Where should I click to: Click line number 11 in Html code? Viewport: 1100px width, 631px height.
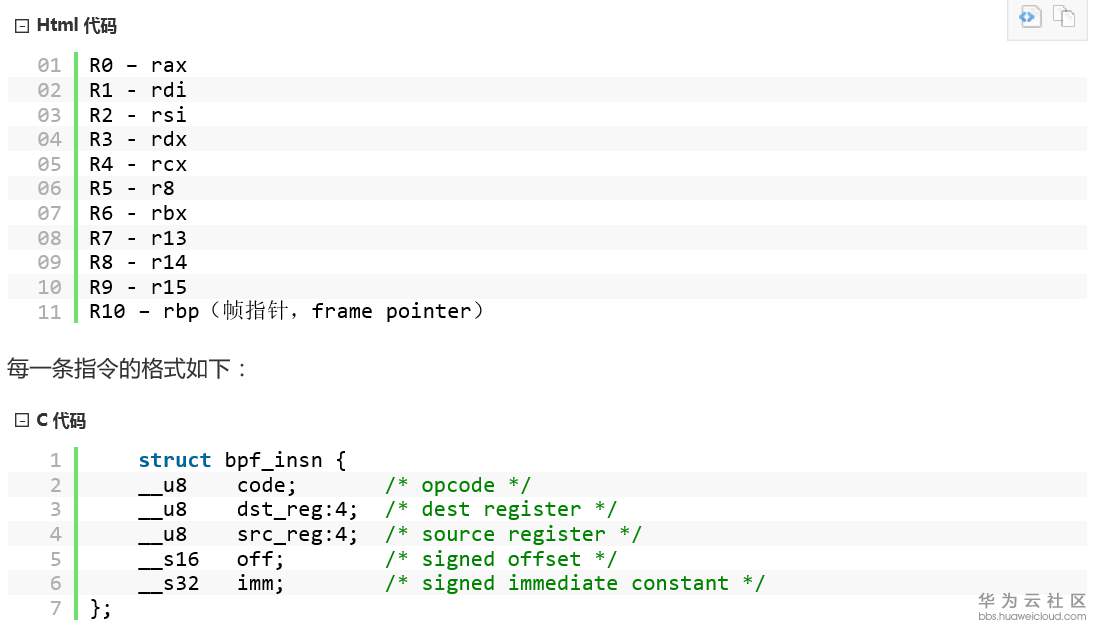pyautogui.click(x=49, y=311)
